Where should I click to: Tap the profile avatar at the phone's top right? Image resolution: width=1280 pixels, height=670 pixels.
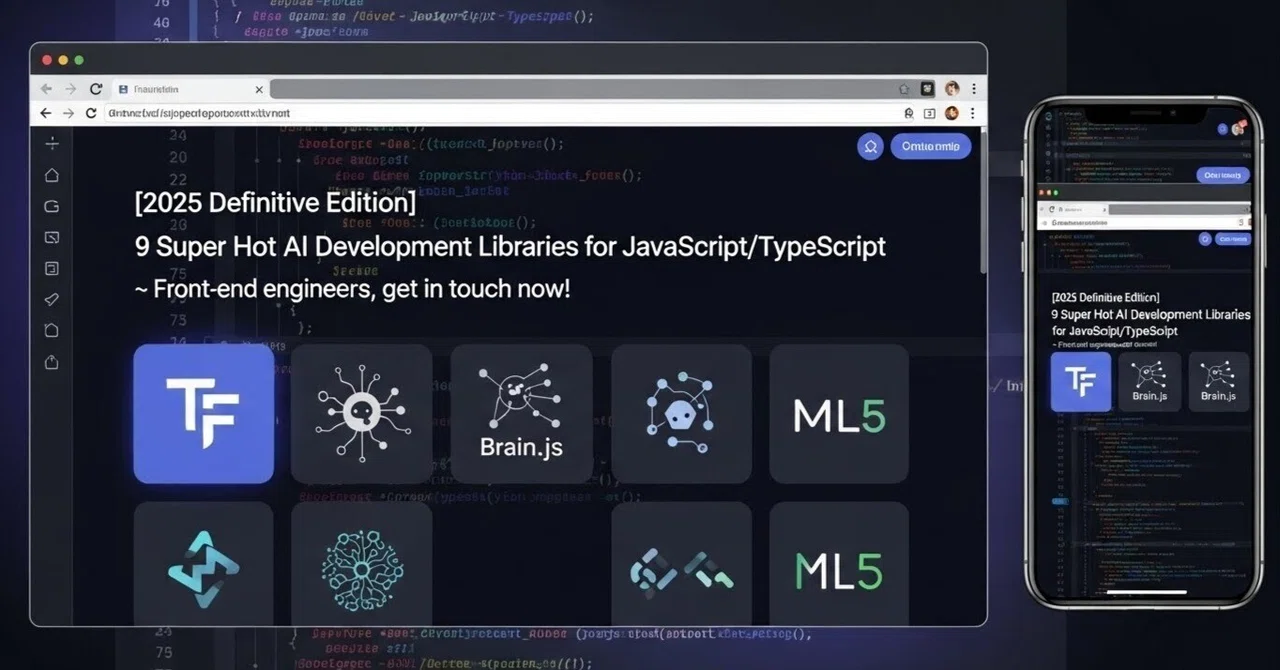point(1239,128)
